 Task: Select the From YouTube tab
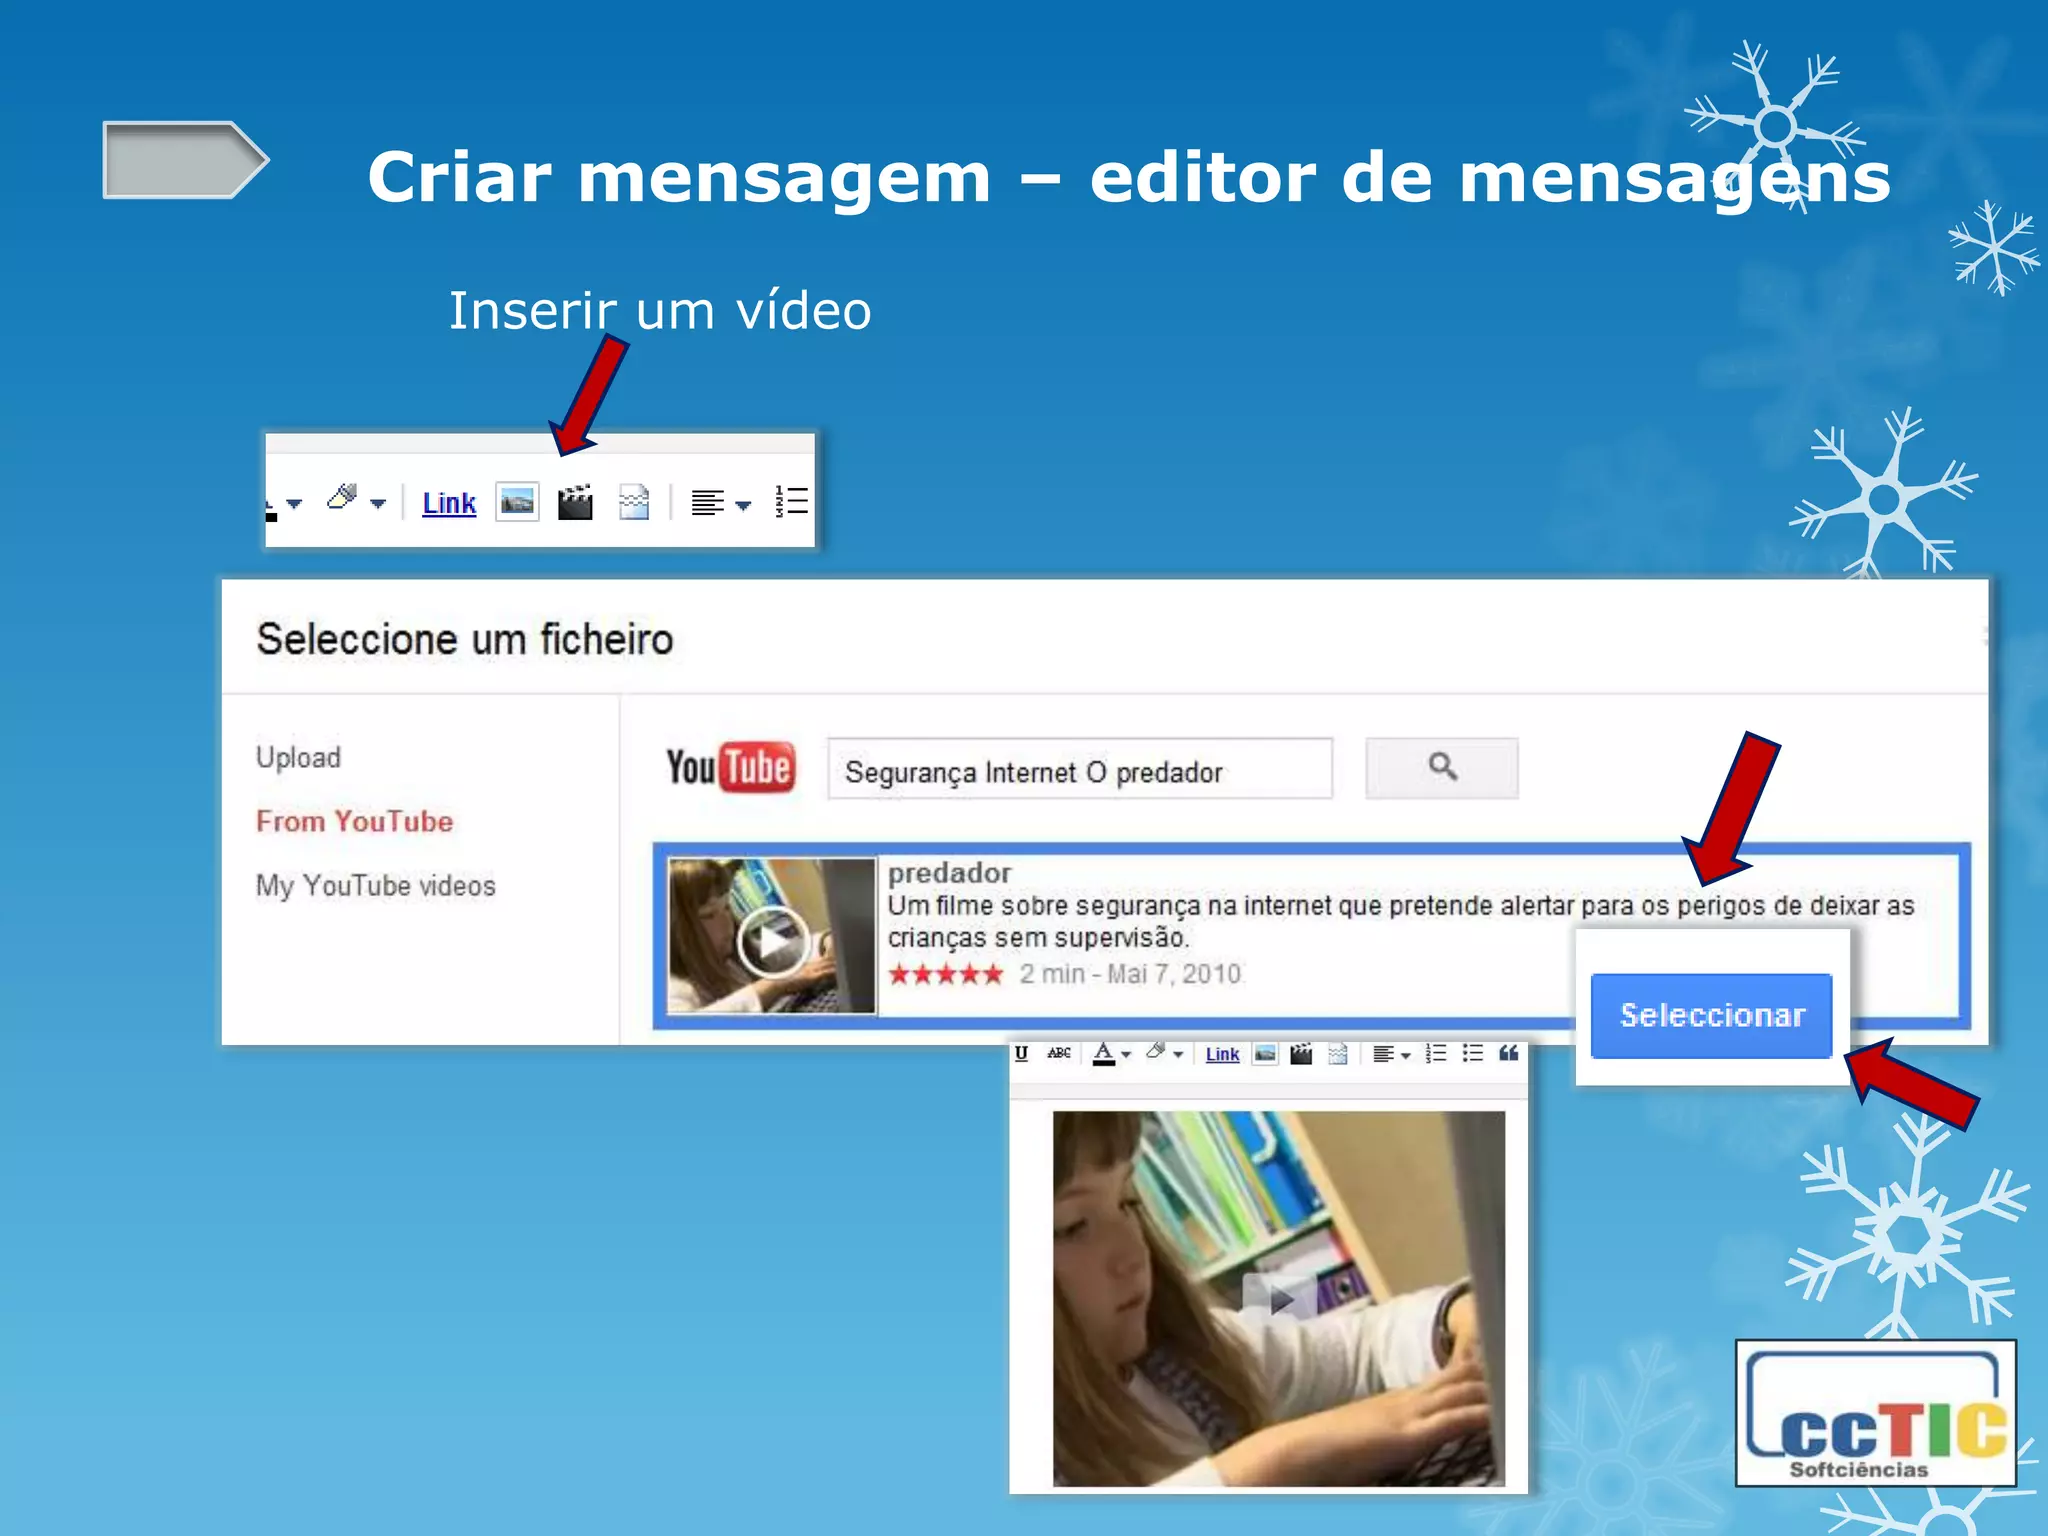pyautogui.click(x=355, y=821)
